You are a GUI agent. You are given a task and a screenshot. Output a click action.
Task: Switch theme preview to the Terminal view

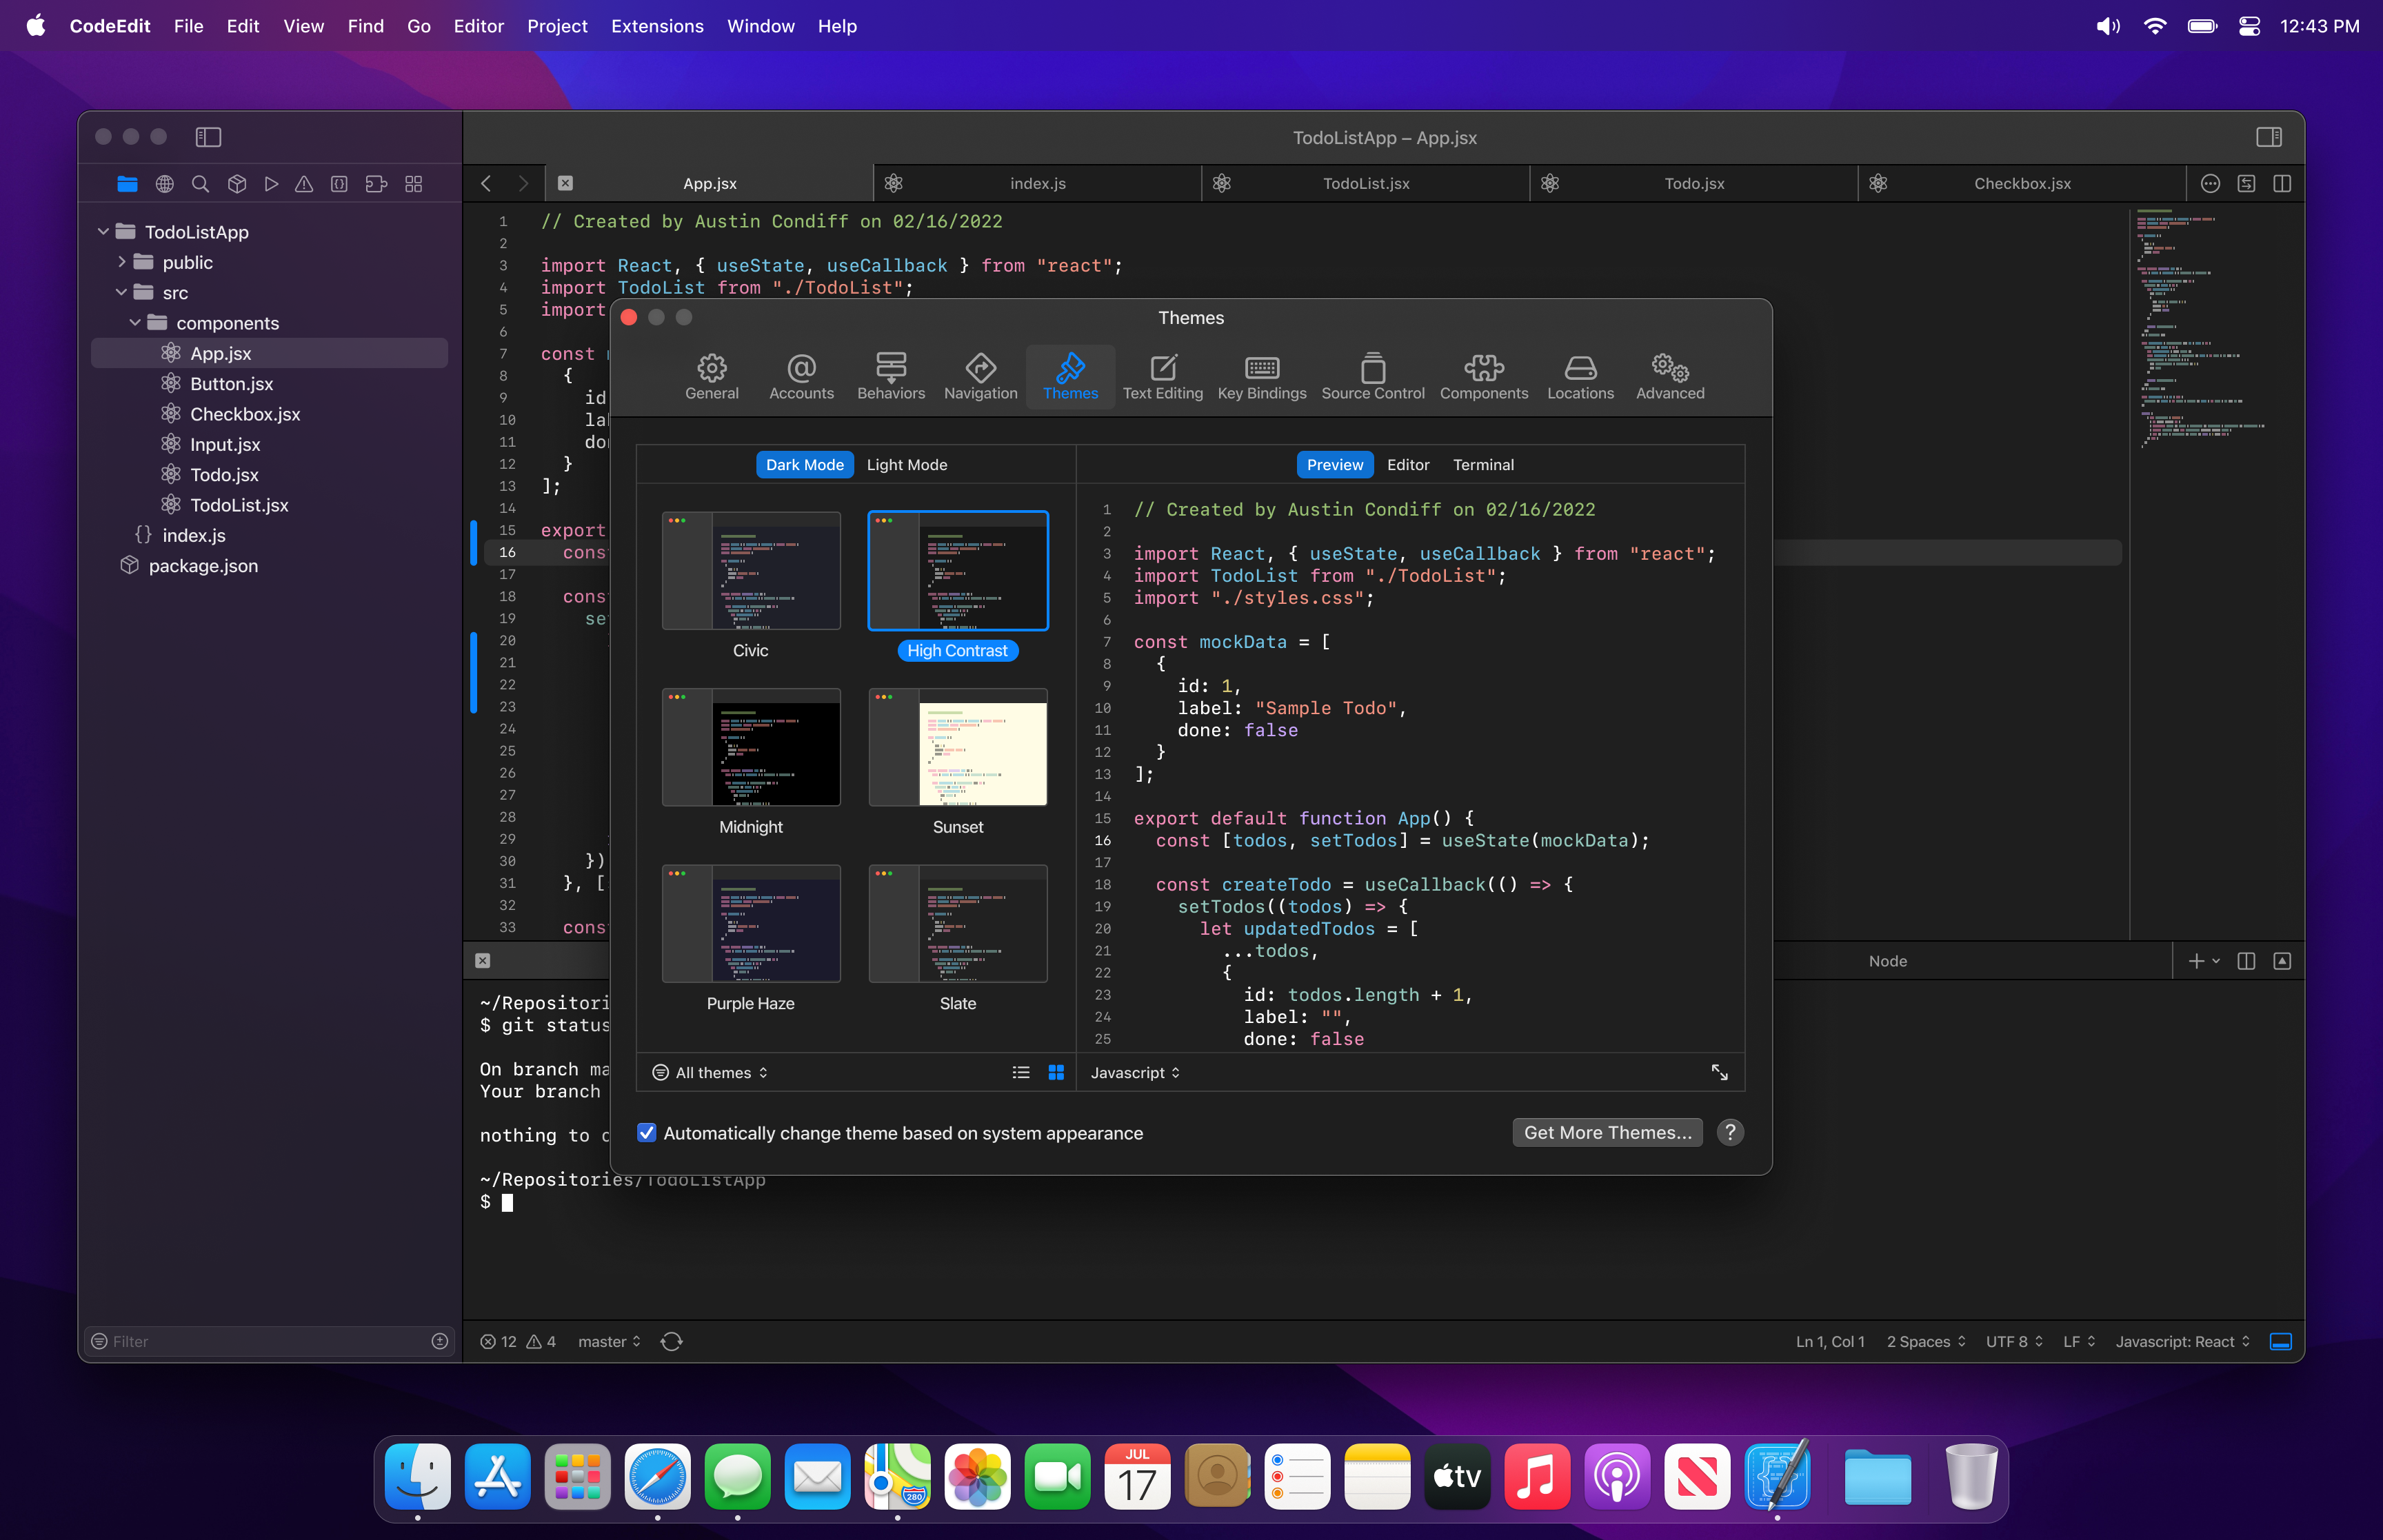click(1483, 464)
